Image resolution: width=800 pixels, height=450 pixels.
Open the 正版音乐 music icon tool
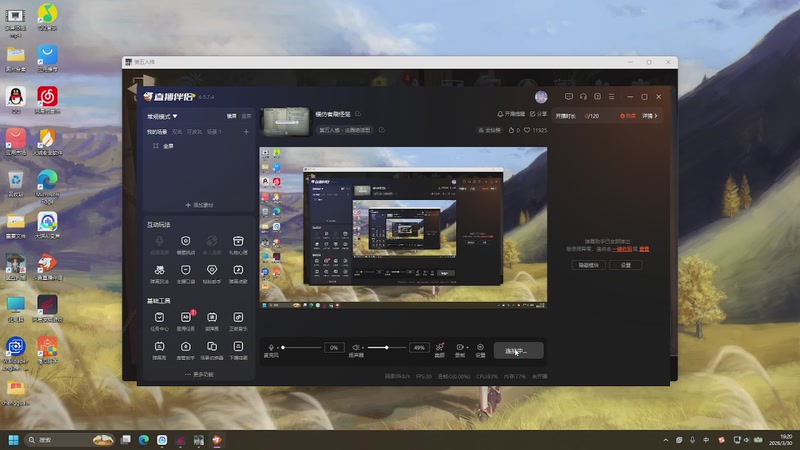238,321
